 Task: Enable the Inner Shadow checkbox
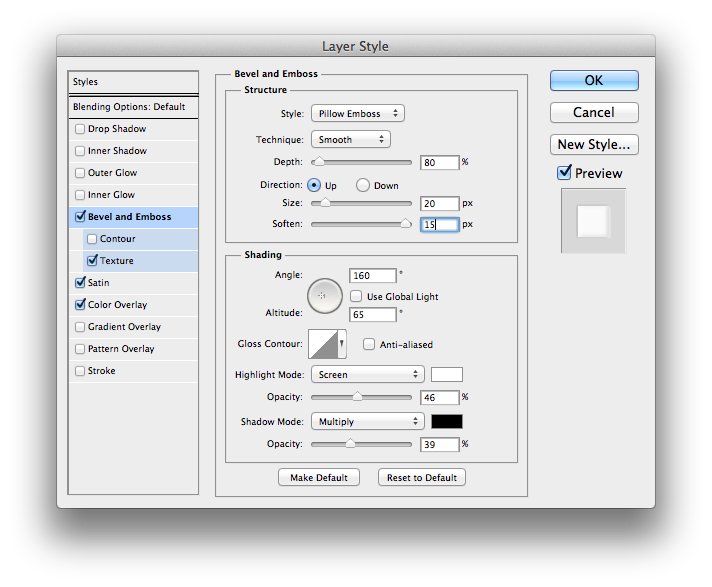coord(80,151)
